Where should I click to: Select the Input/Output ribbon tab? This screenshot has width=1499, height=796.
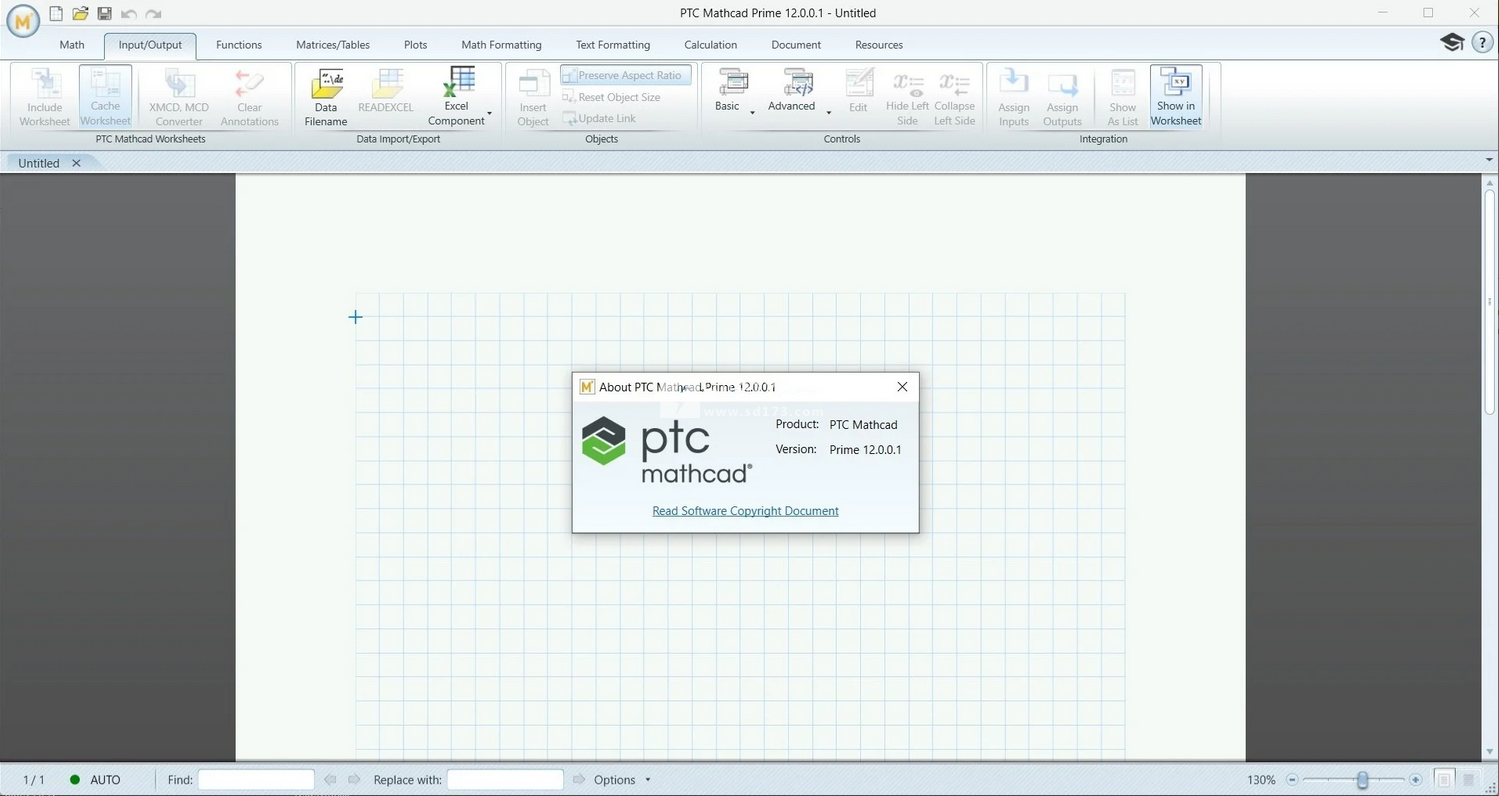point(150,45)
